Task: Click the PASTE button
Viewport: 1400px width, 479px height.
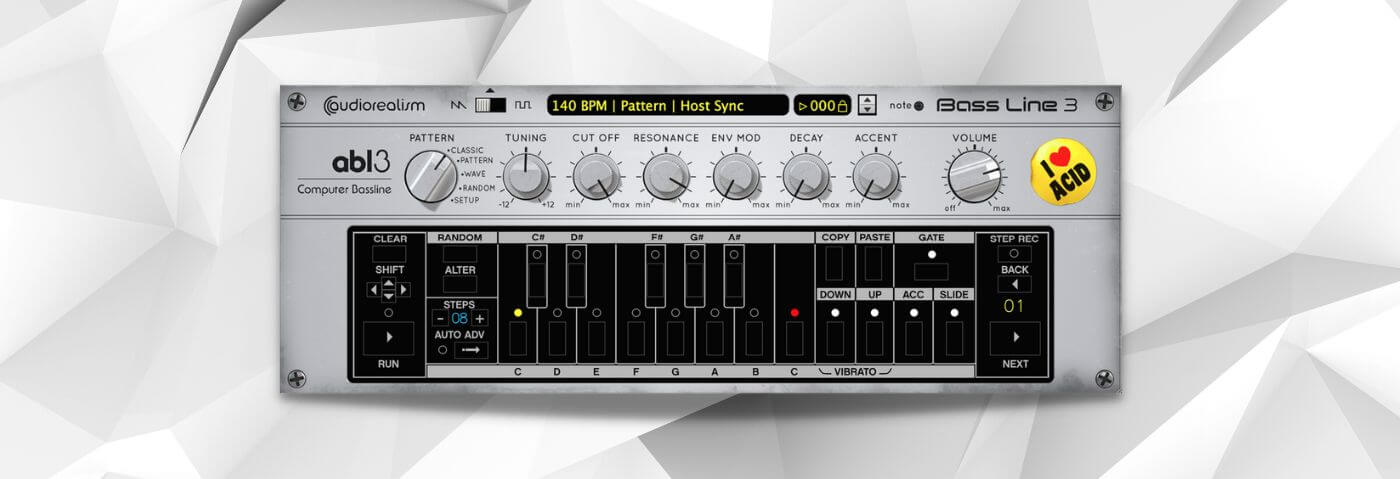Action: (x=874, y=262)
